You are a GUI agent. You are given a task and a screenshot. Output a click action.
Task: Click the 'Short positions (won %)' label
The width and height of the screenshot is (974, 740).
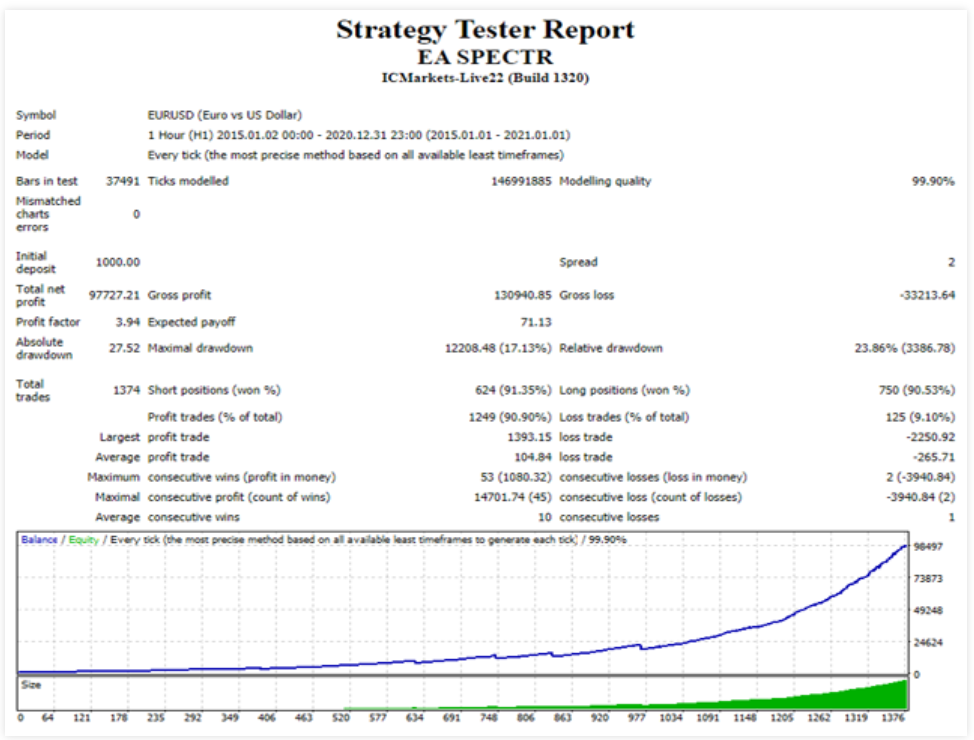pyautogui.click(x=214, y=390)
